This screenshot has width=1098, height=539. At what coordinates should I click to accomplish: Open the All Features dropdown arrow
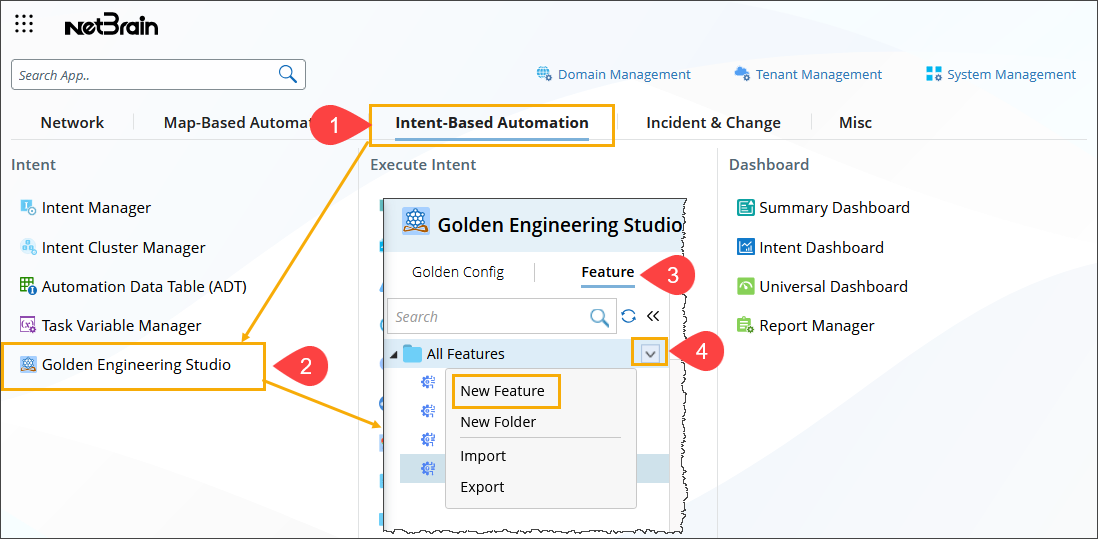(651, 353)
